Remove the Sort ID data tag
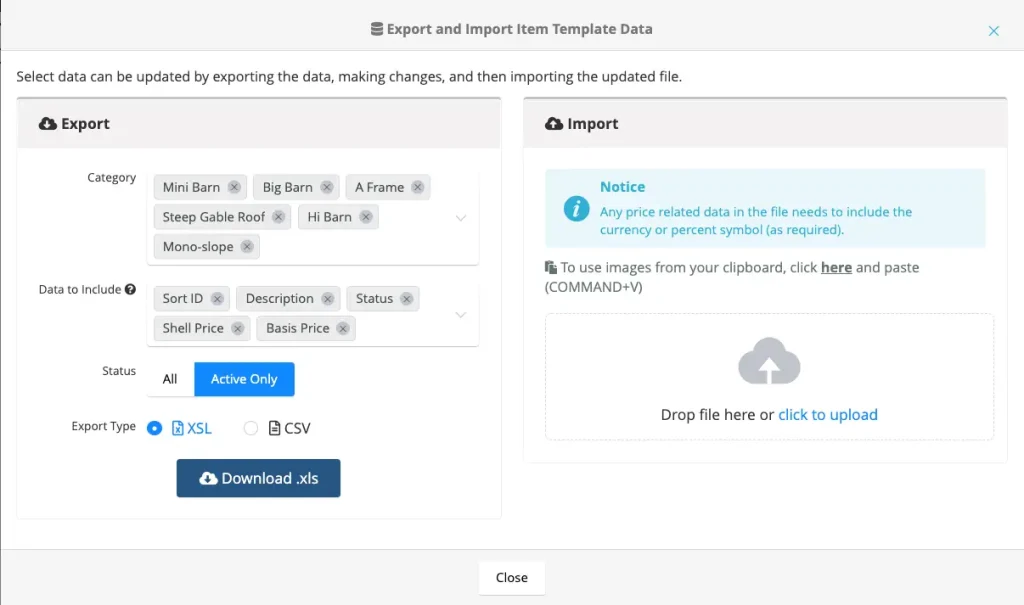Screen dimensions: 1024x605 (x=217, y=299)
